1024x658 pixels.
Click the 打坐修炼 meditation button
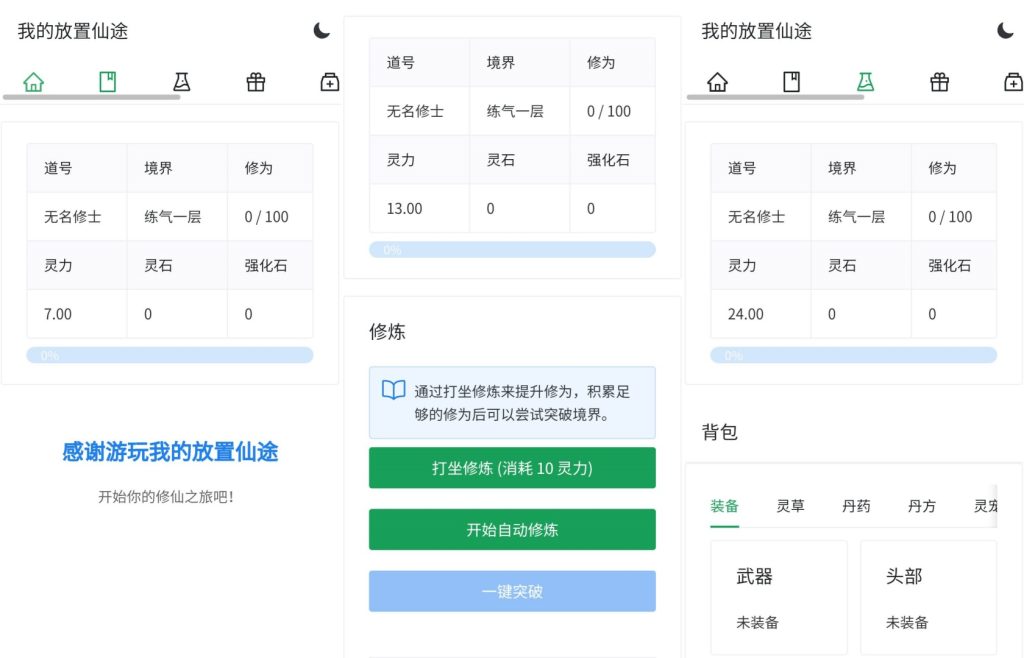(x=512, y=467)
